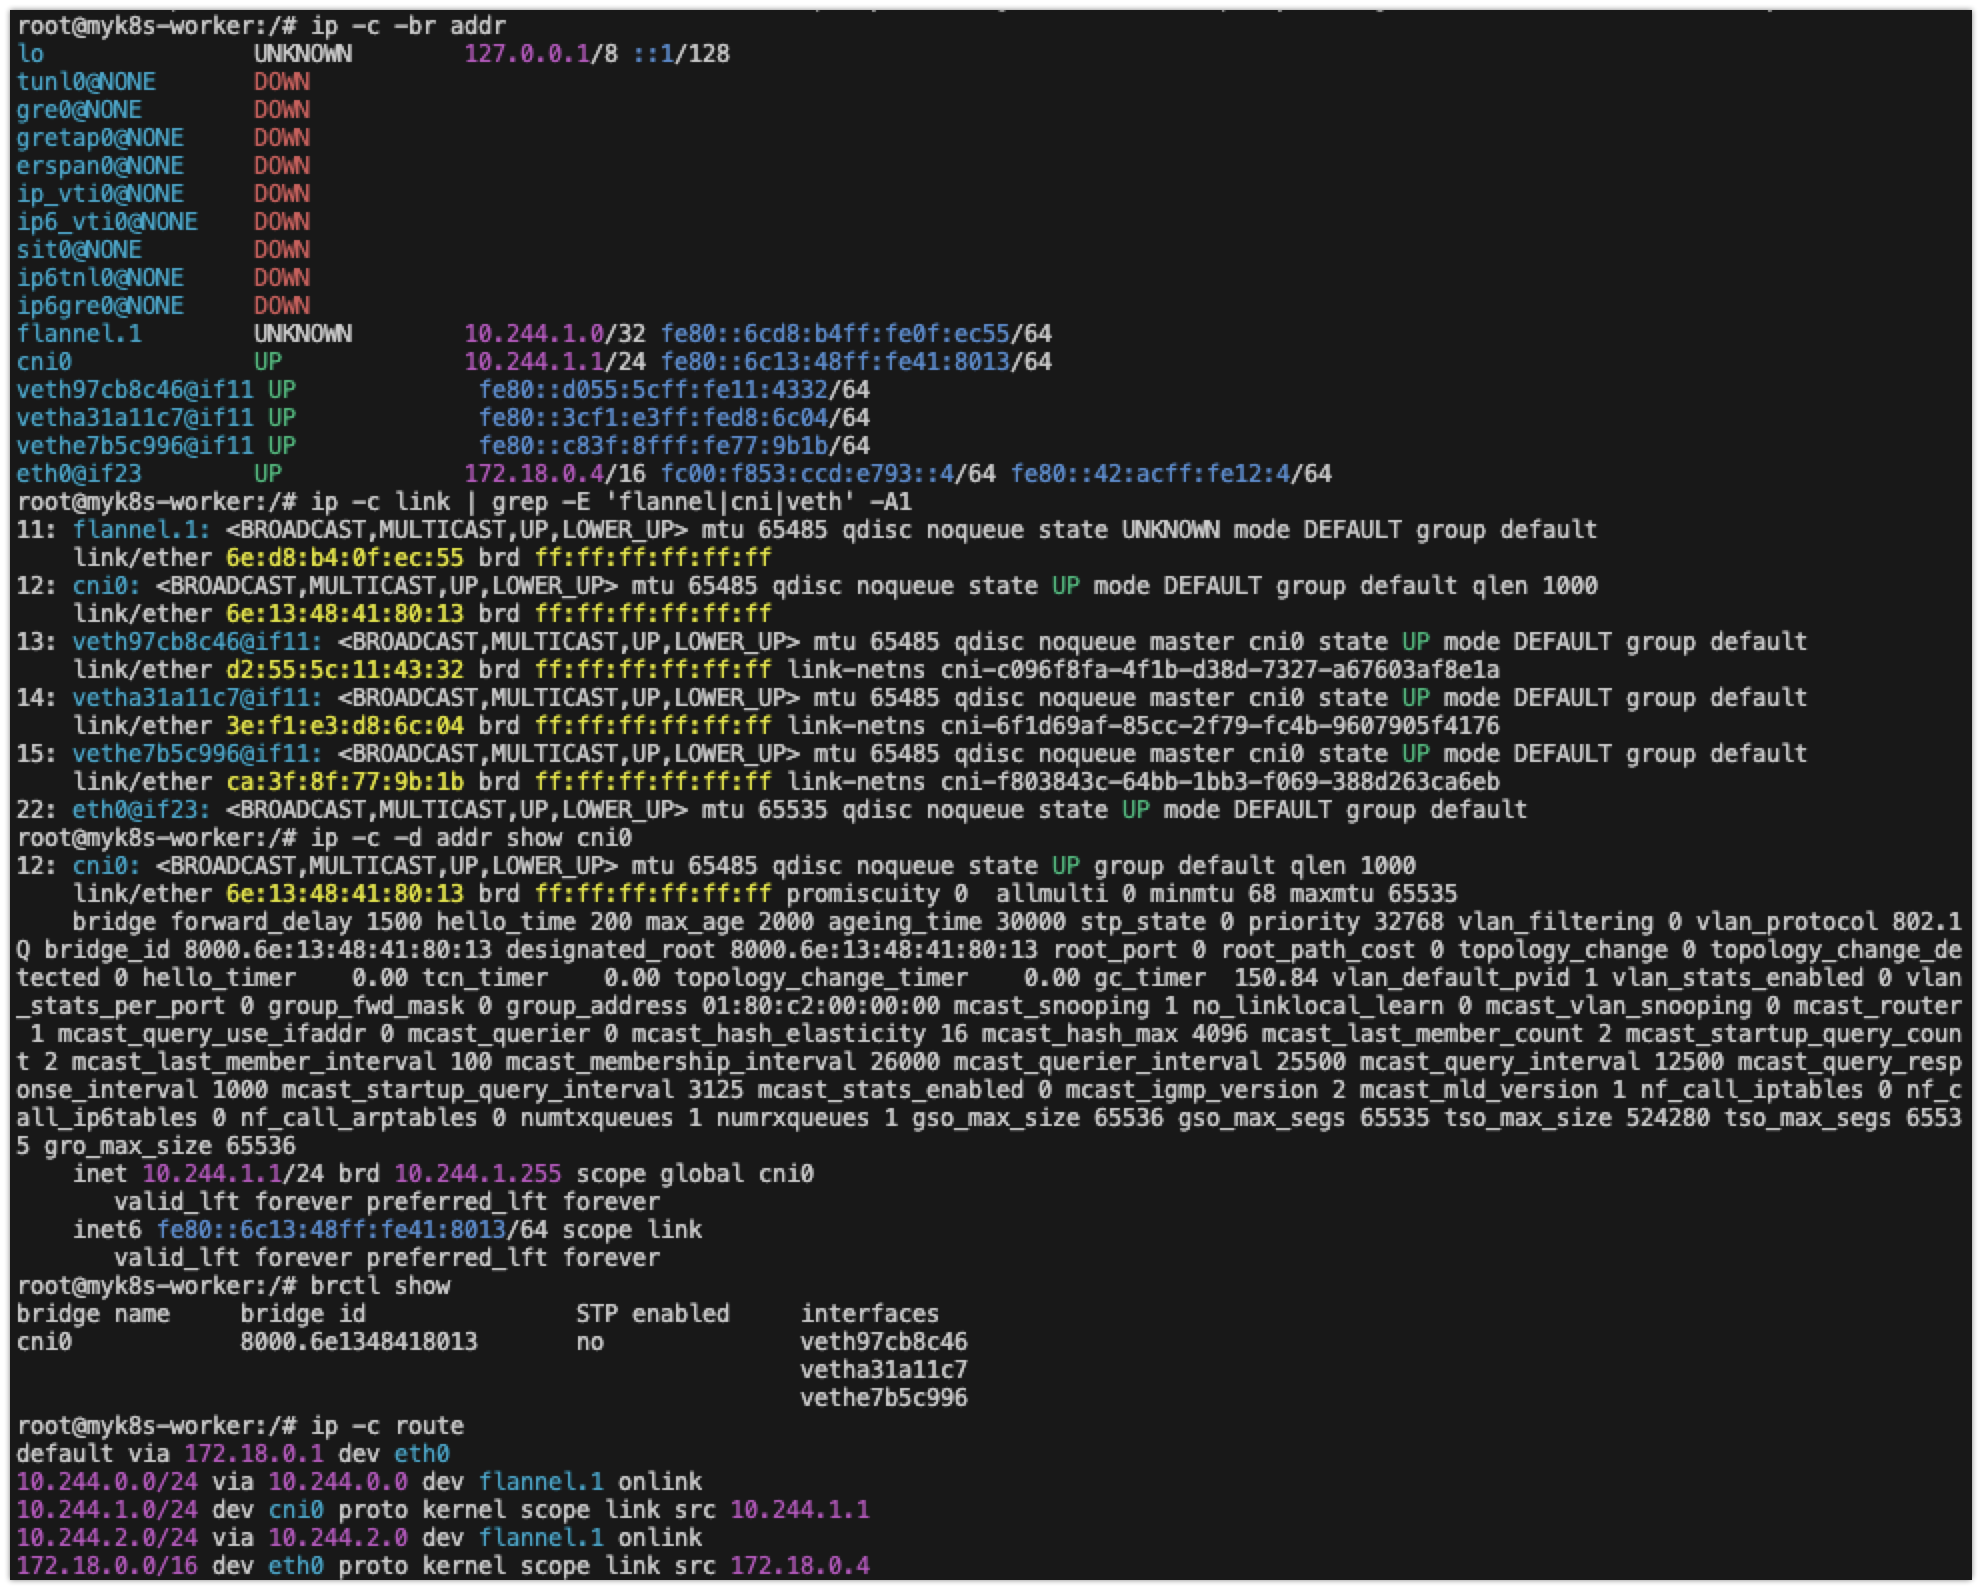
Task: Click the flannel.1 interface in brief list
Action: click(79, 333)
